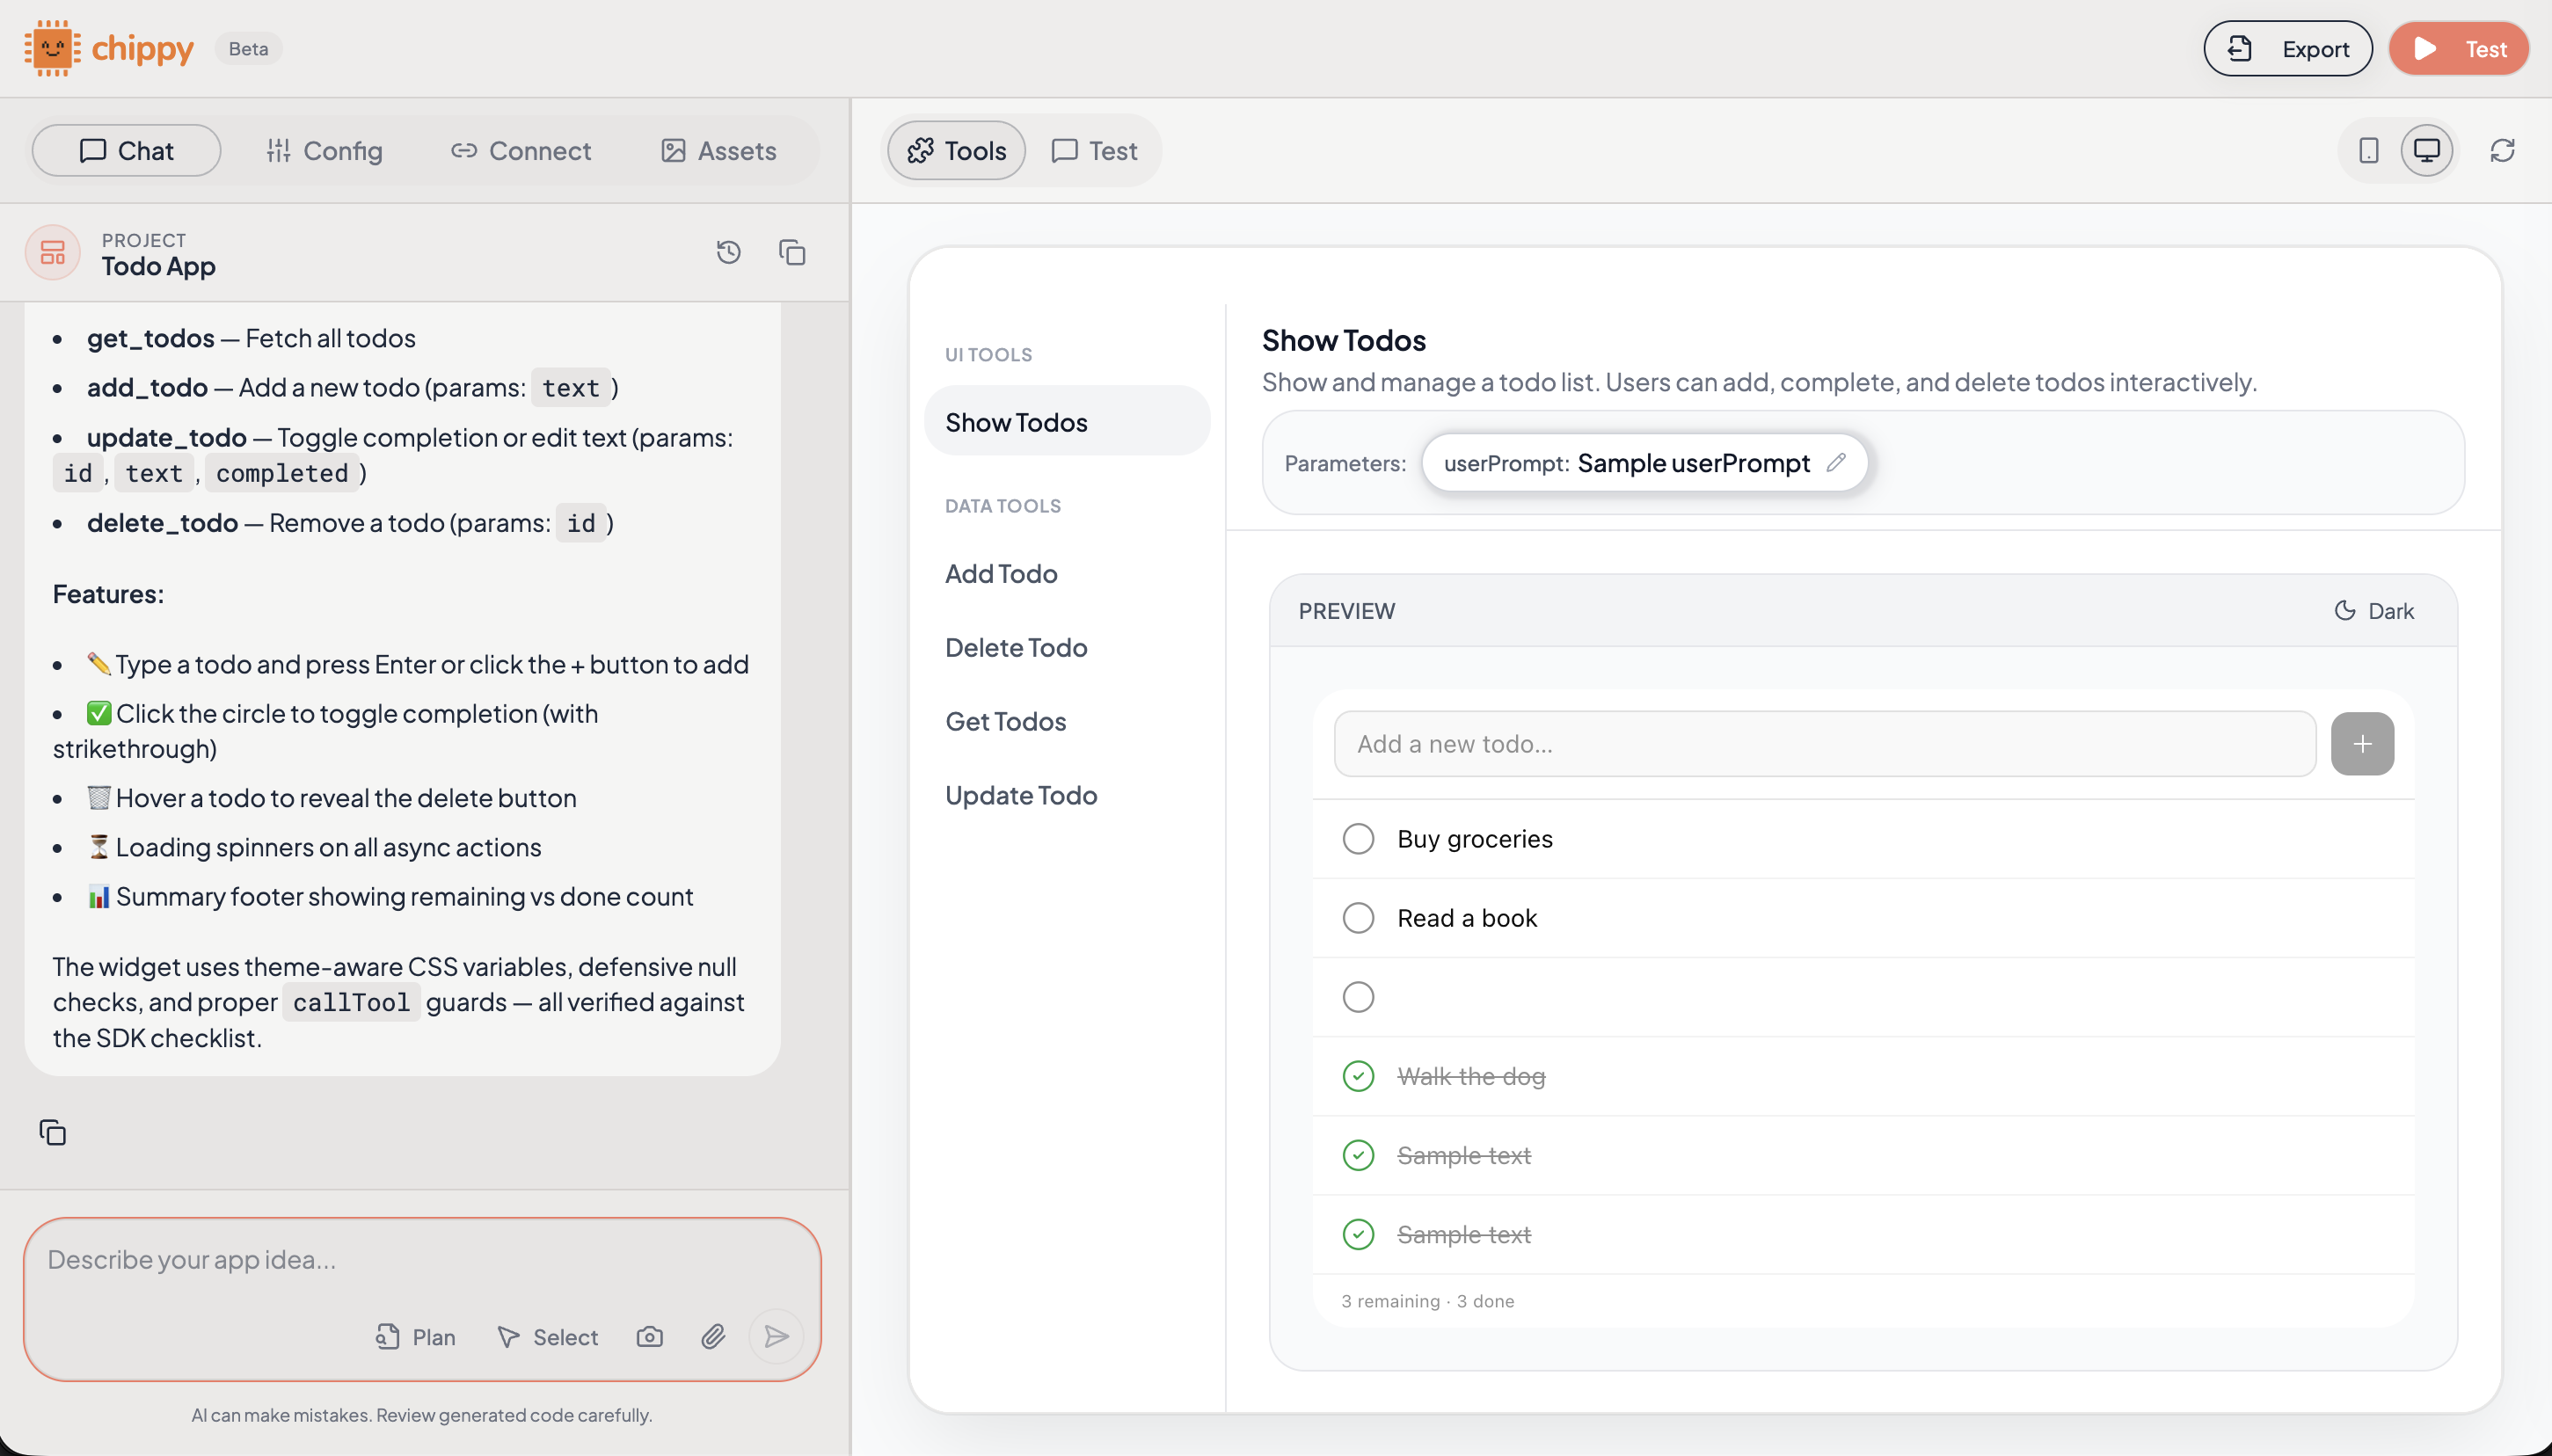Click the Add a new todo input field
The image size is (2552, 1456).
(1824, 744)
